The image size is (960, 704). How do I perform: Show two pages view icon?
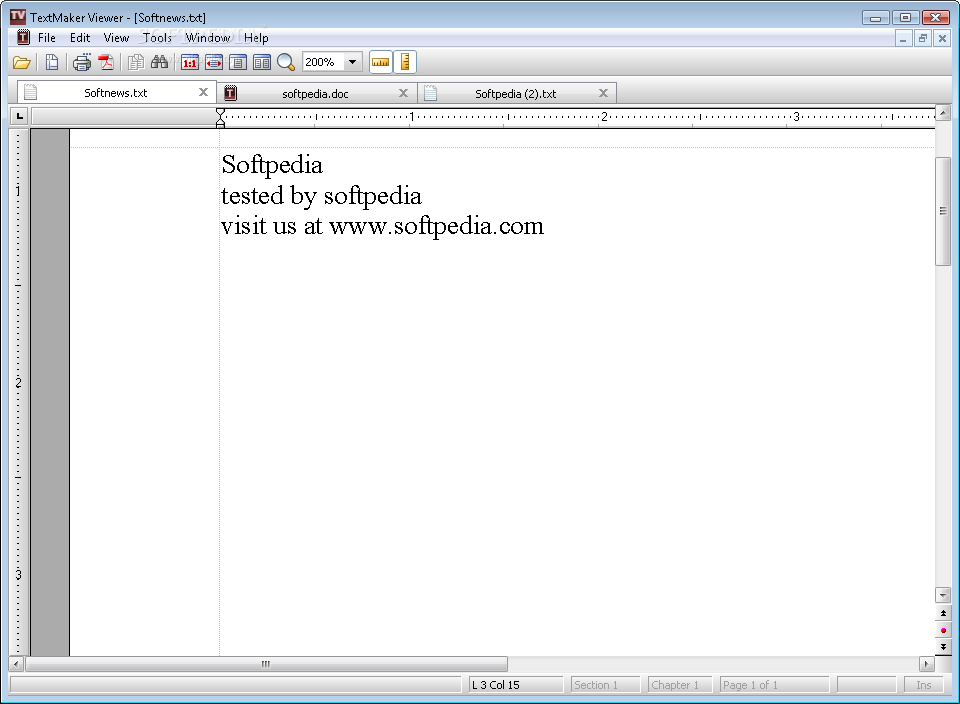(x=262, y=62)
